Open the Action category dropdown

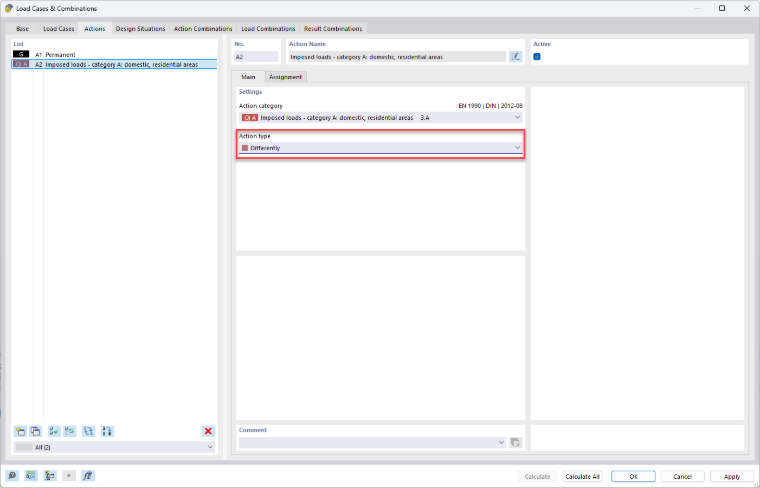point(380,117)
